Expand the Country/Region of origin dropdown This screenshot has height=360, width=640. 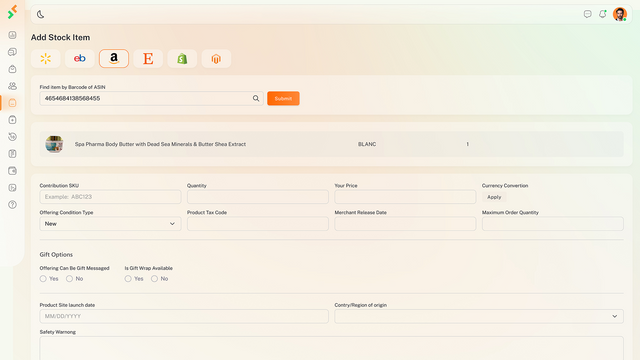479,316
